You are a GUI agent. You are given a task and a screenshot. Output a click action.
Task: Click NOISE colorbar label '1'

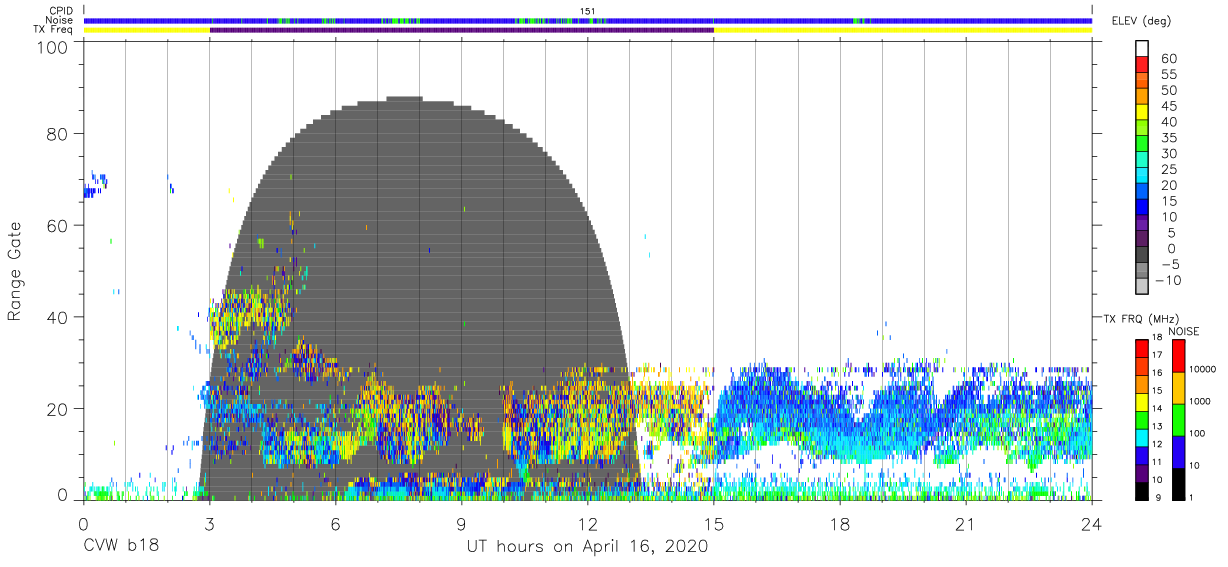1193,497
